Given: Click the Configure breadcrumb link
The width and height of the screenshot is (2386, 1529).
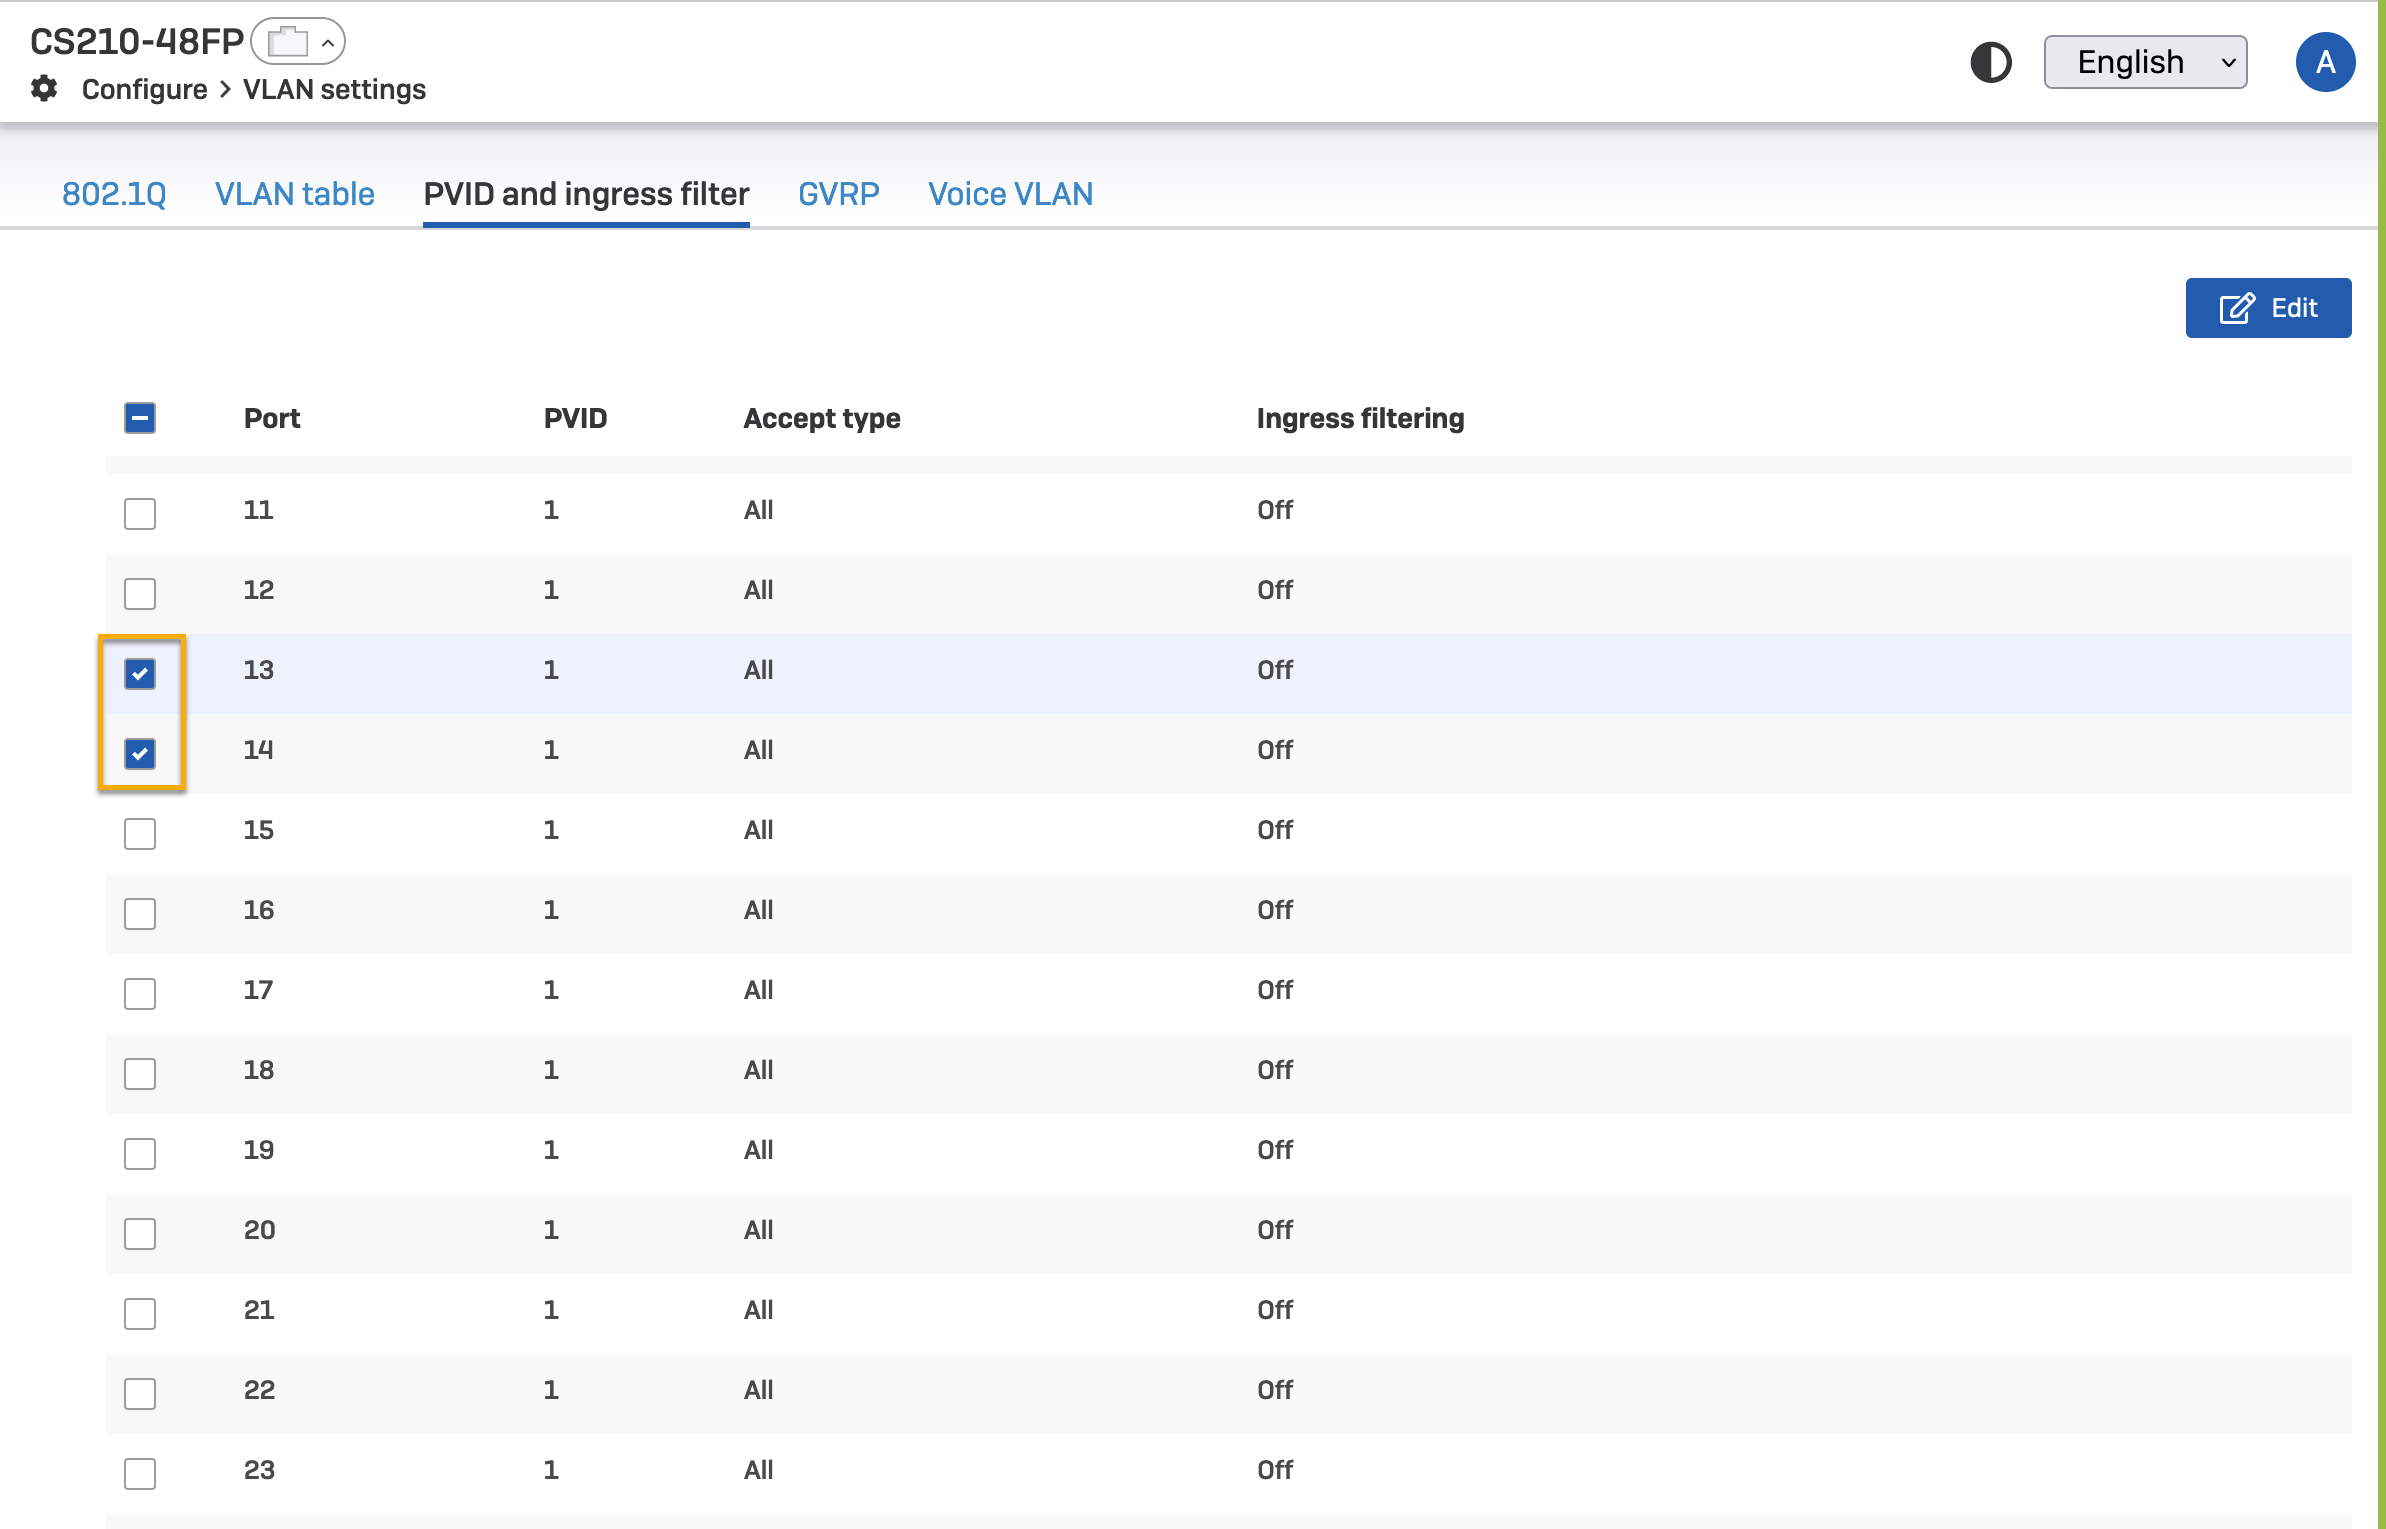Looking at the screenshot, I should pos(144,90).
